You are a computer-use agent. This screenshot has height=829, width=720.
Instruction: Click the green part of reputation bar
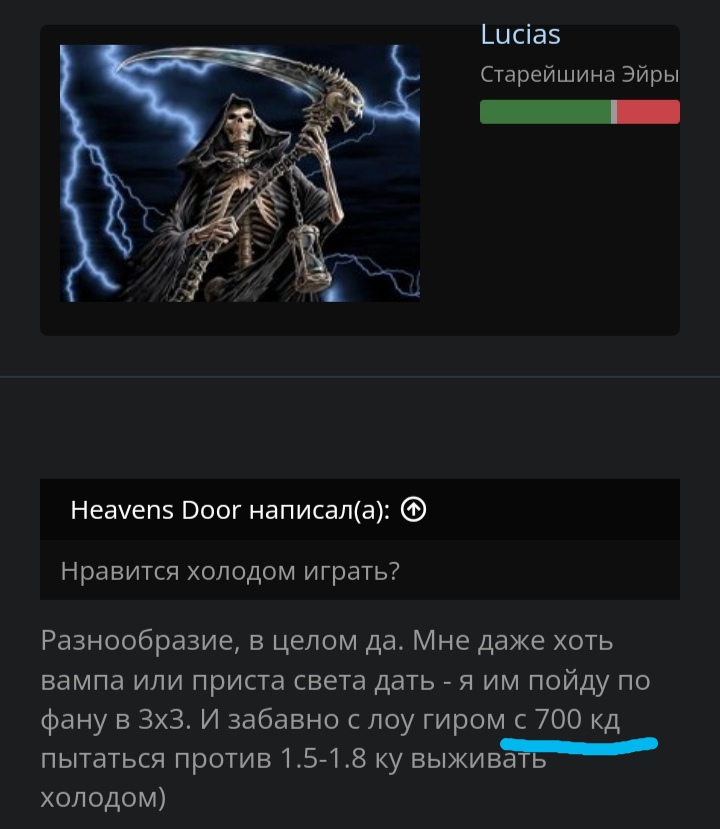545,112
